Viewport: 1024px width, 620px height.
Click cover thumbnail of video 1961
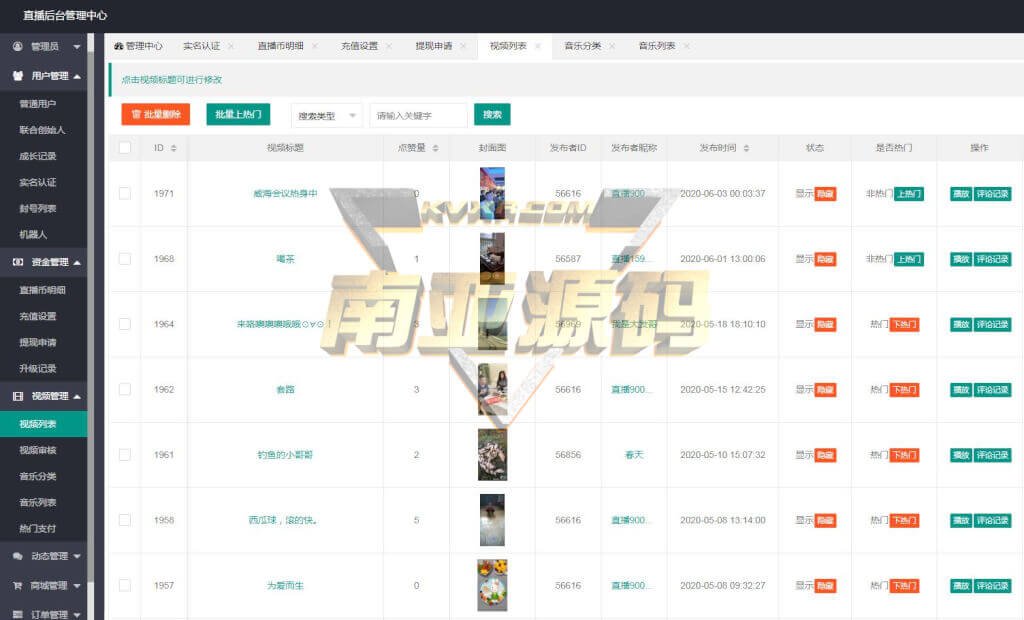[x=492, y=454]
